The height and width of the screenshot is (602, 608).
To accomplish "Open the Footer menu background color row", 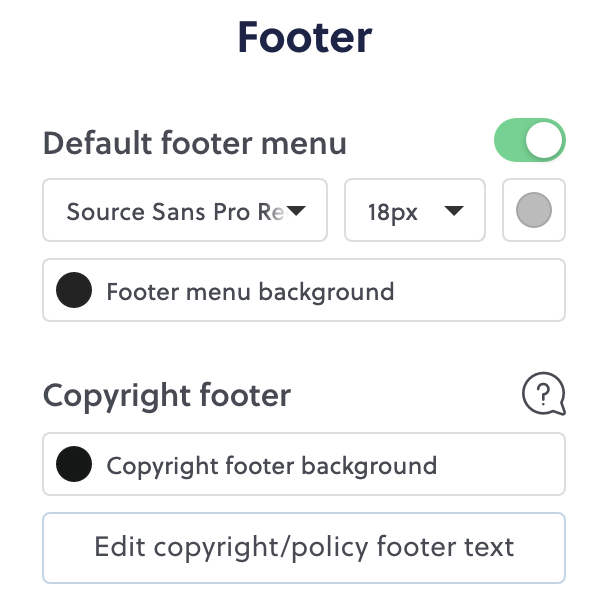I will coord(304,290).
